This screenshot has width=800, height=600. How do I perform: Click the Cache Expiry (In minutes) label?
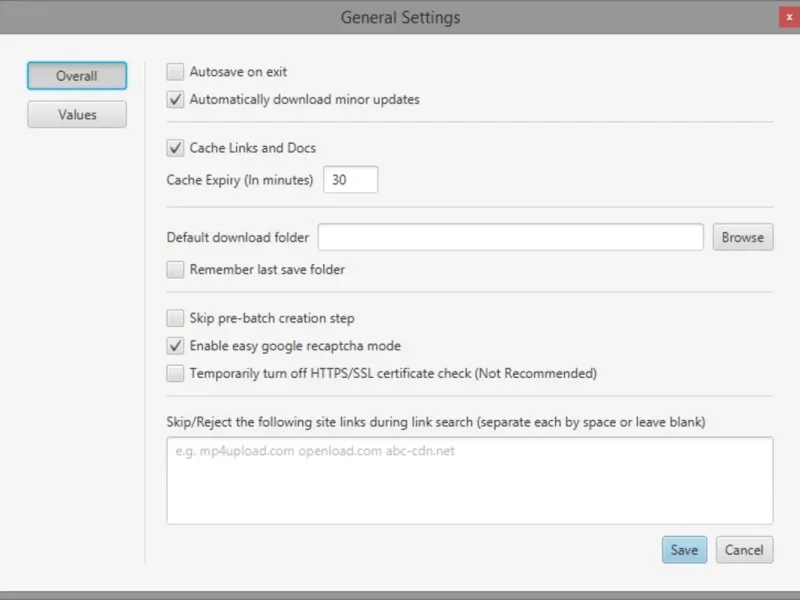(240, 180)
